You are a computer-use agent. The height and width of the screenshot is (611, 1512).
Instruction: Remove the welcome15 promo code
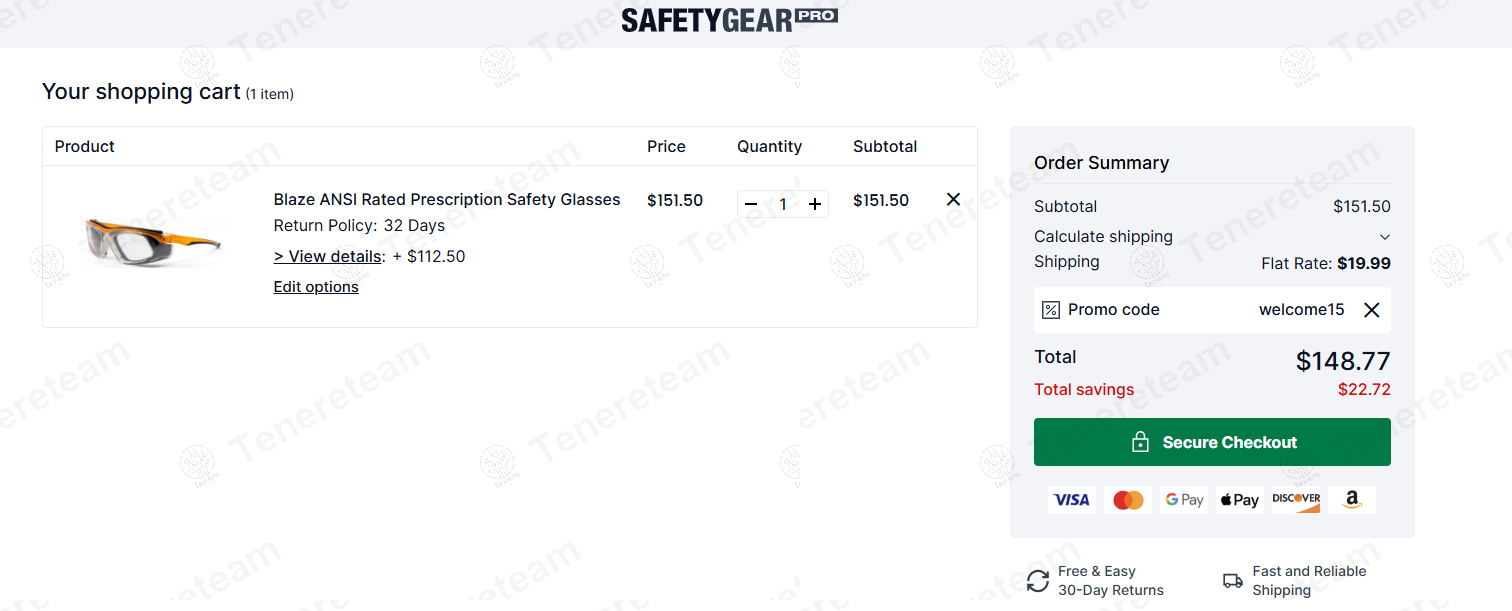click(1371, 310)
